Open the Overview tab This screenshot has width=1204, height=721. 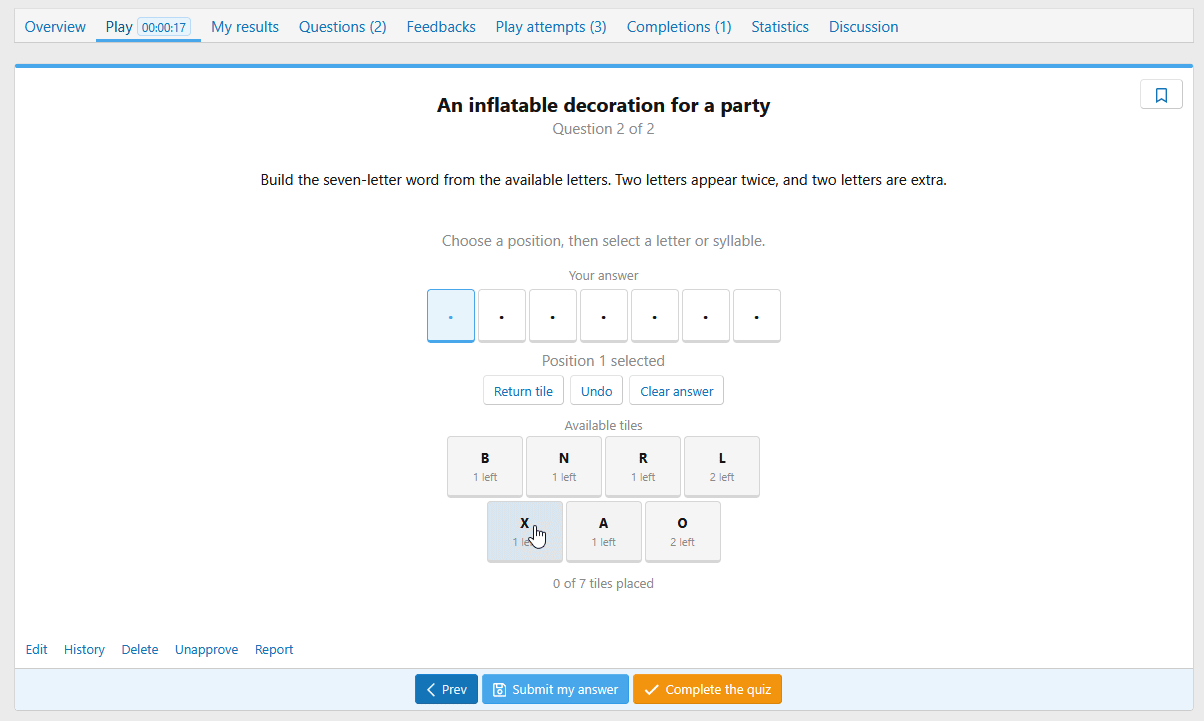[x=55, y=27]
